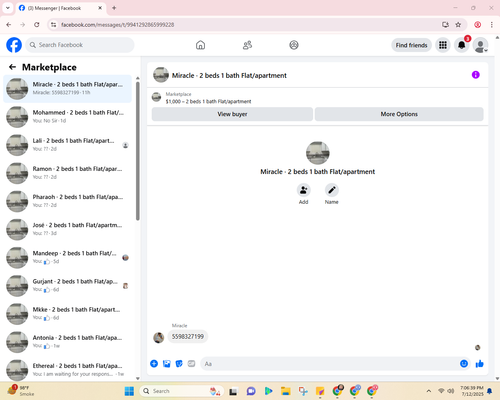500x400 pixels.
Task: Click the Facebook logo icon
Action: [x=14, y=45]
